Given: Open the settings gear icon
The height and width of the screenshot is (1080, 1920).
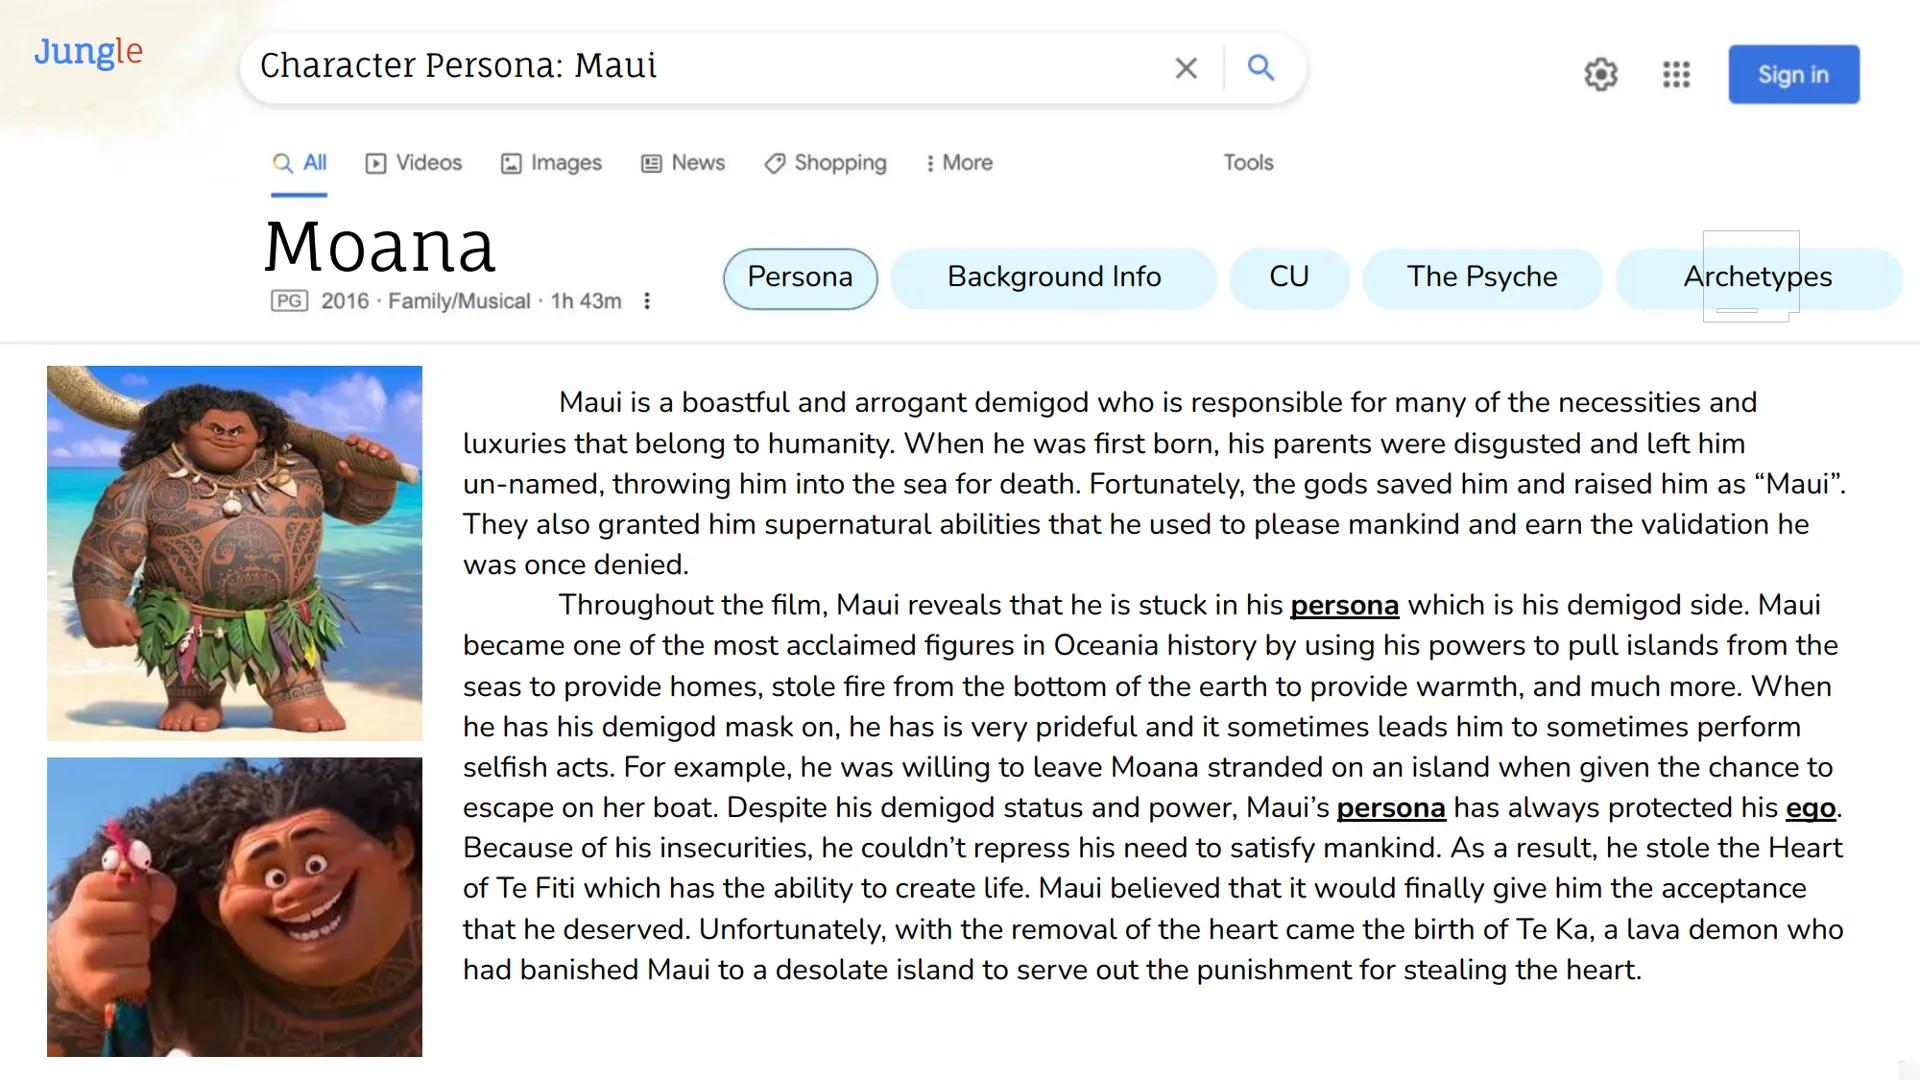Looking at the screenshot, I should point(1600,74).
